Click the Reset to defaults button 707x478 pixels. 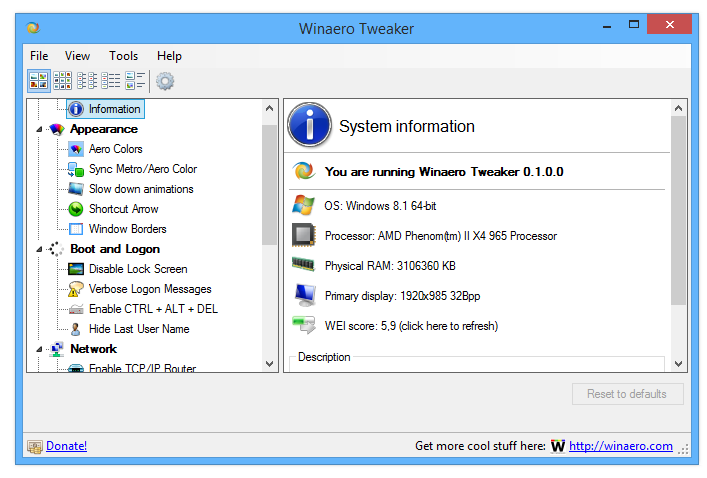pyautogui.click(x=628, y=394)
